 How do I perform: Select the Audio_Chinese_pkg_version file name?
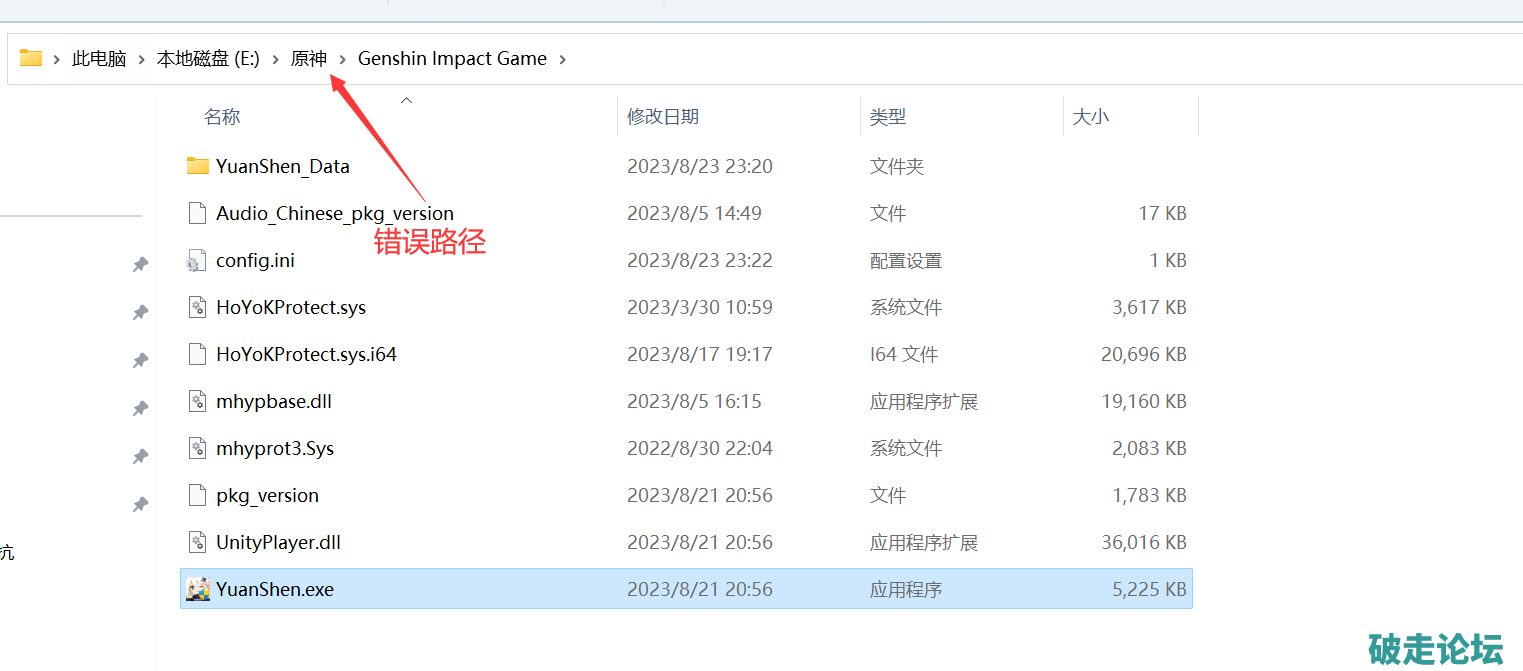tap(334, 213)
